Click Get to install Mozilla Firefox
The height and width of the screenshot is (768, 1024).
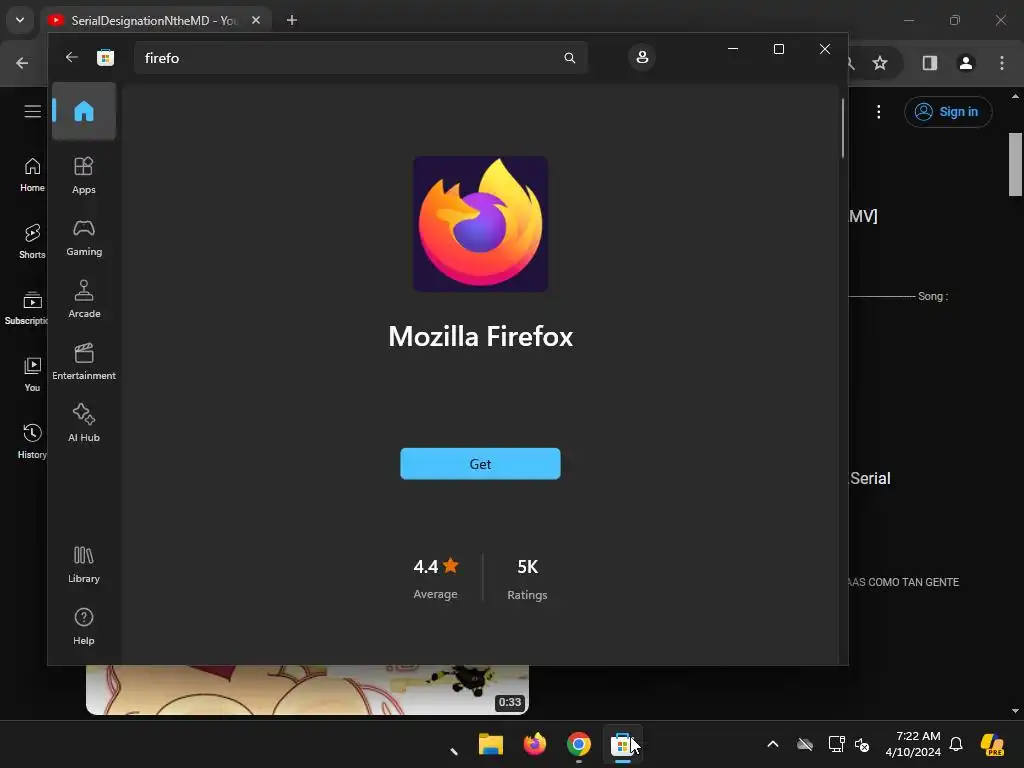480,464
